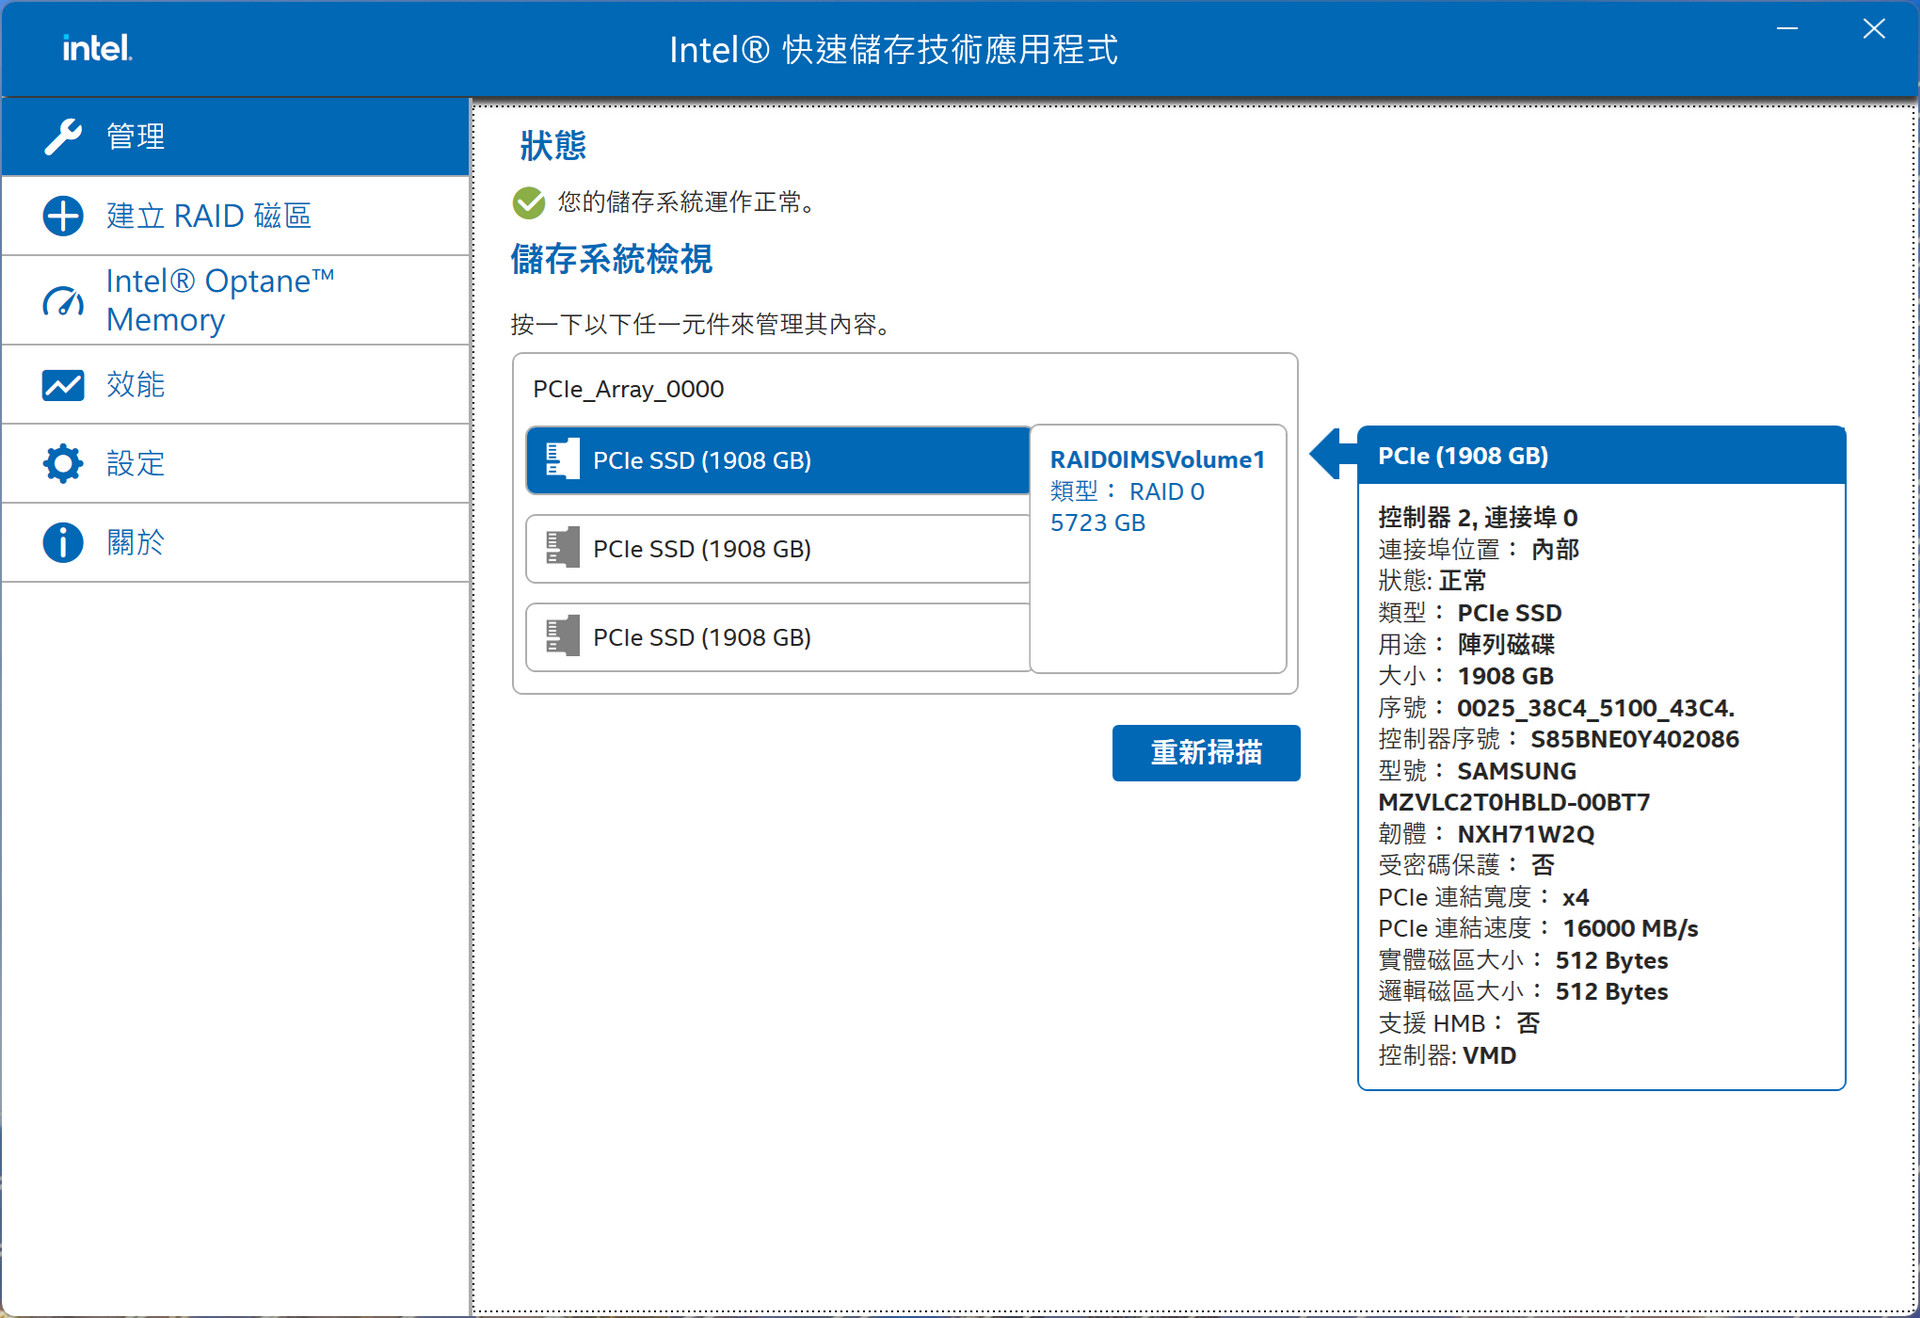Select the second PCIe SSD (1908 GB) row
The height and width of the screenshot is (1318, 1920).
pos(778,549)
